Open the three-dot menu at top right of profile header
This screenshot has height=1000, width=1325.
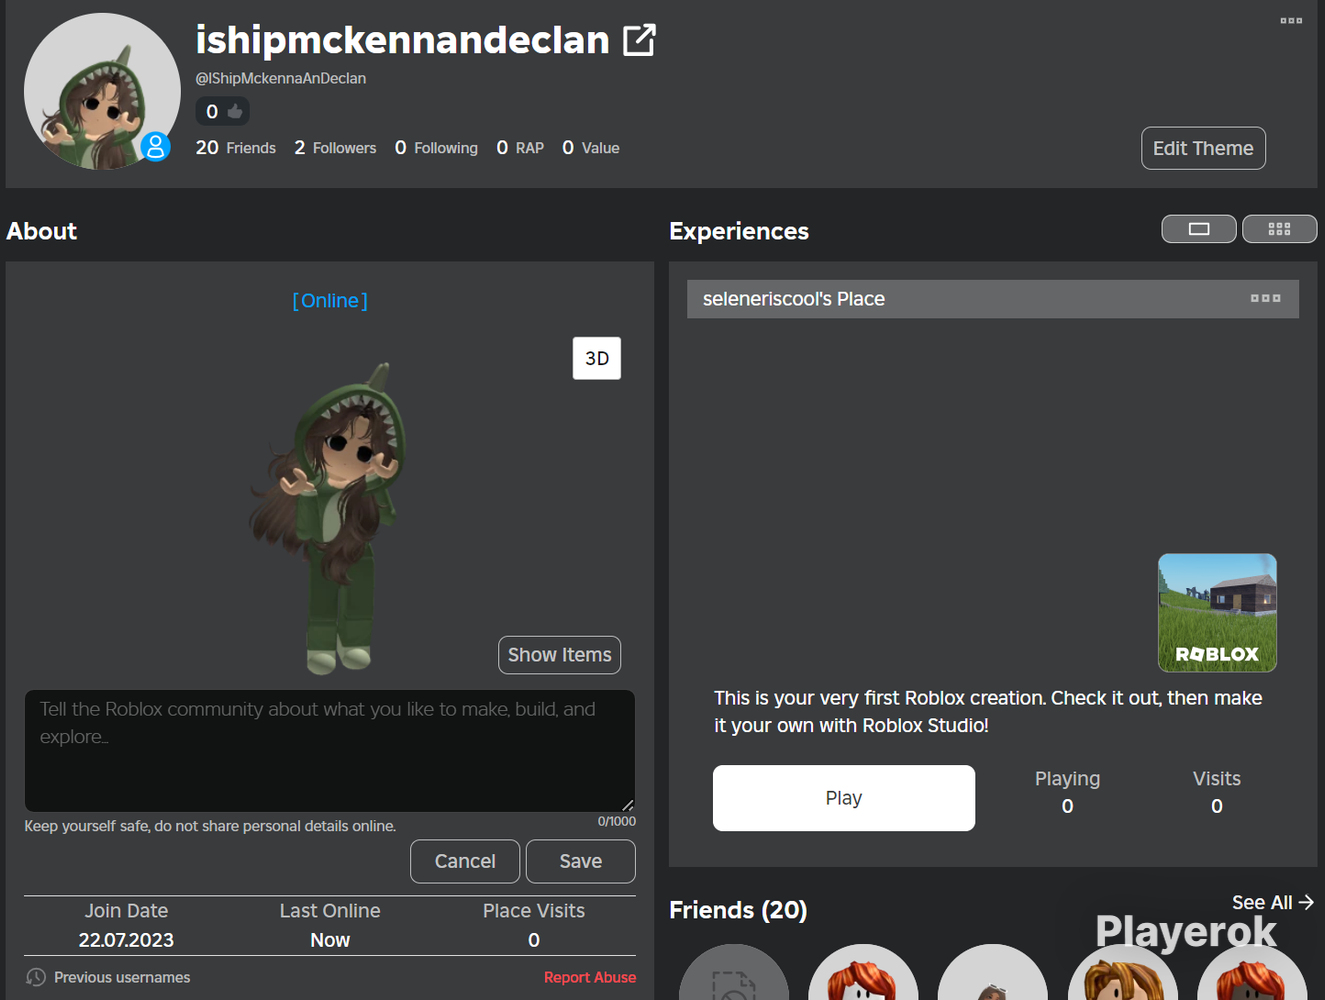tap(1291, 21)
